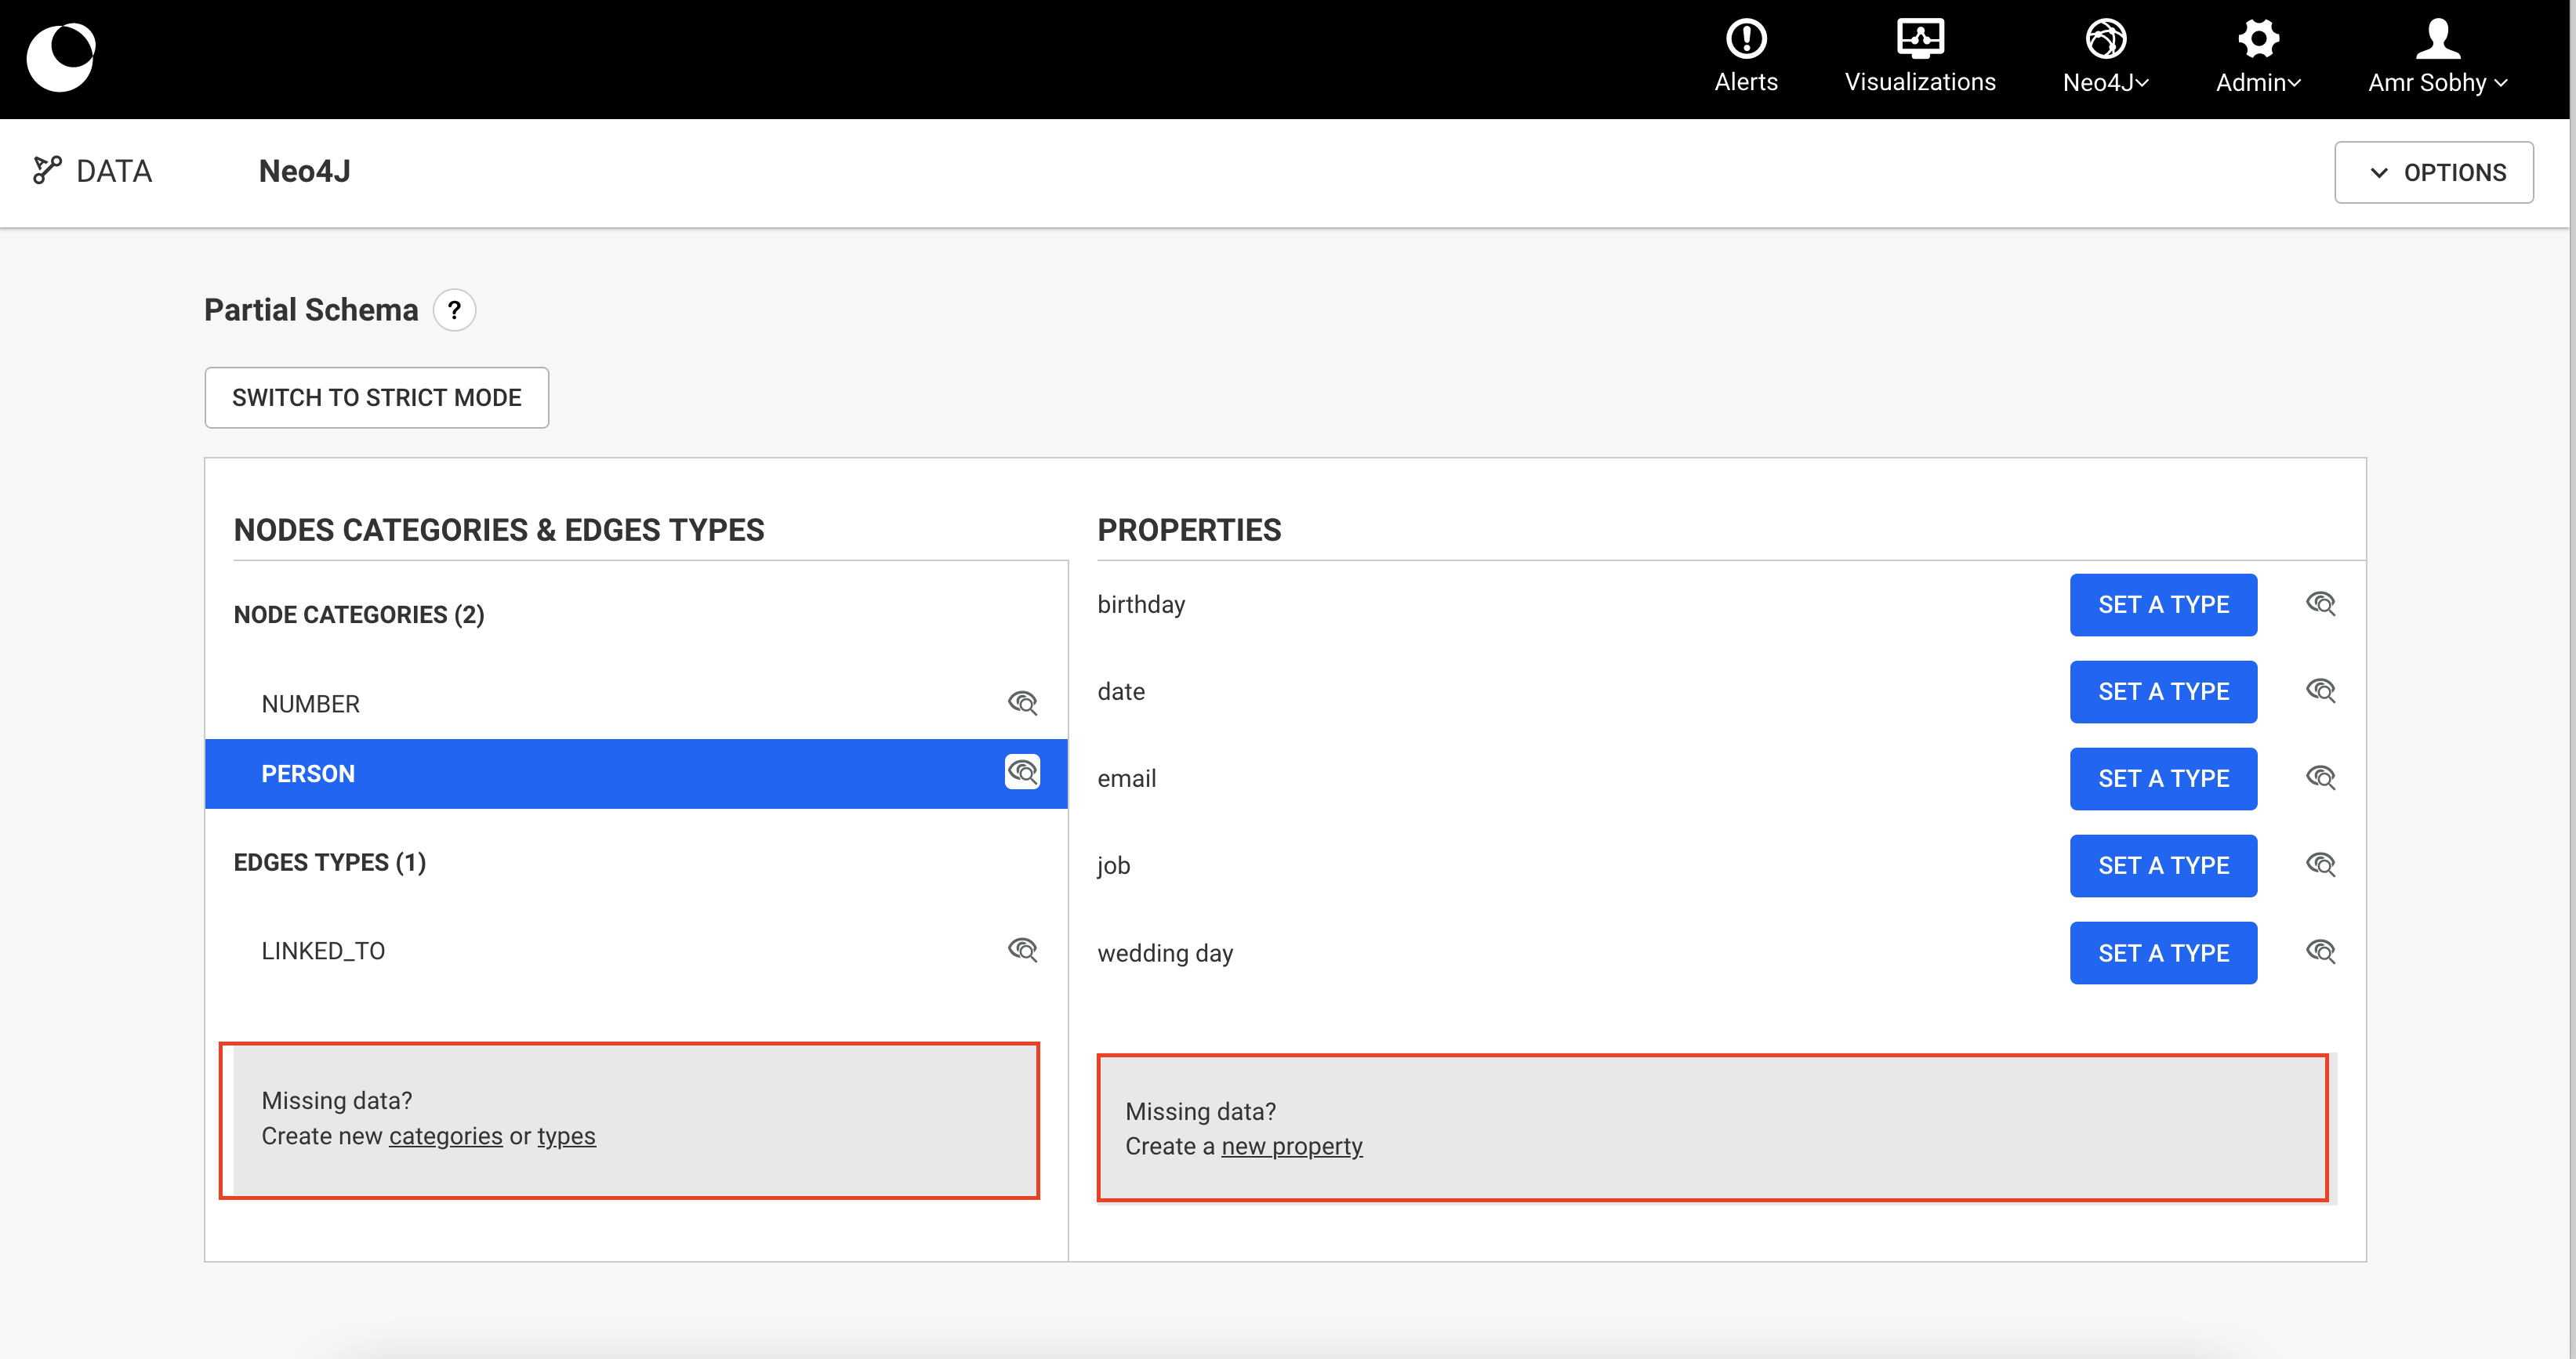Hide the email property eye icon
The width and height of the screenshot is (2576, 1359).
[x=2320, y=778]
